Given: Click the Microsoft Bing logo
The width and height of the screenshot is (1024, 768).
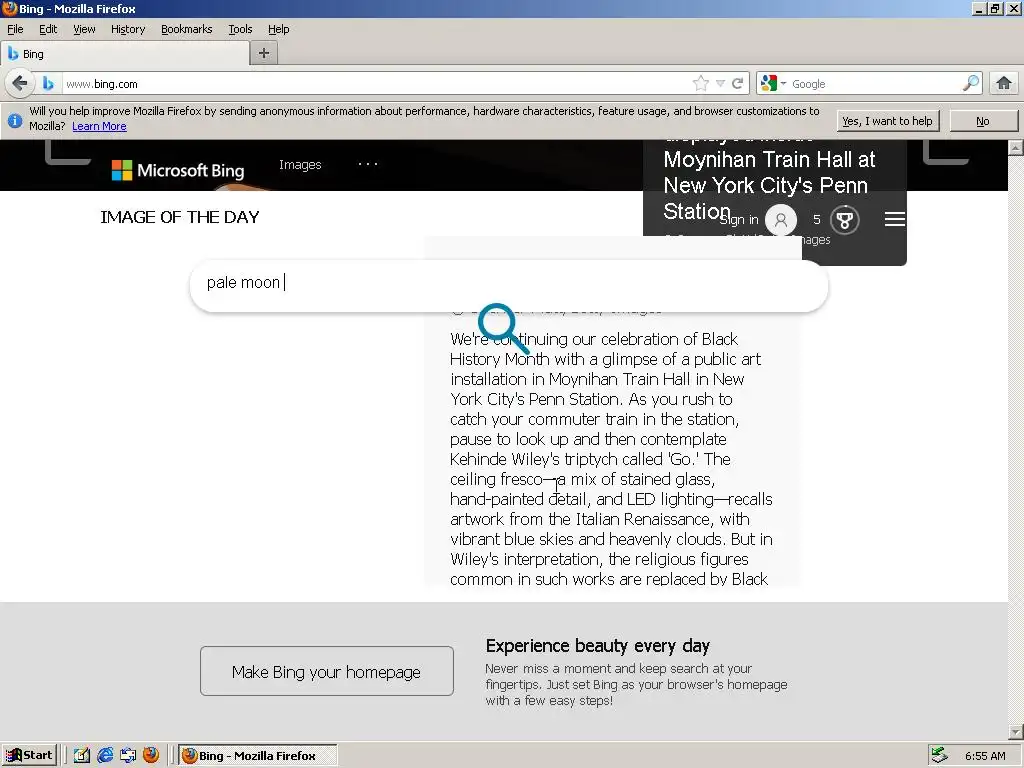Looking at the screenshot, I should tap(178, 170).
